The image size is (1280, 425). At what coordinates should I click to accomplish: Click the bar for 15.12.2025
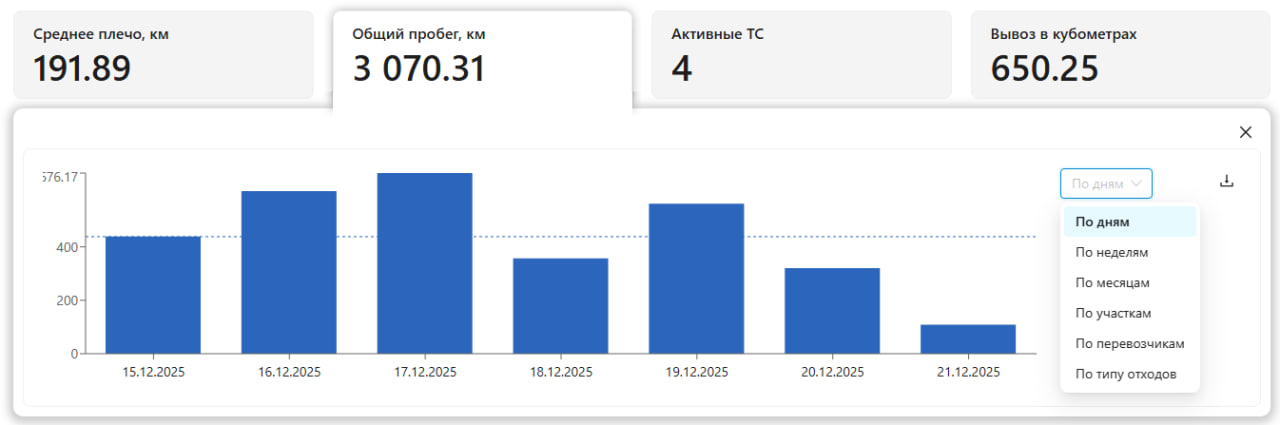tap(153, 295)
